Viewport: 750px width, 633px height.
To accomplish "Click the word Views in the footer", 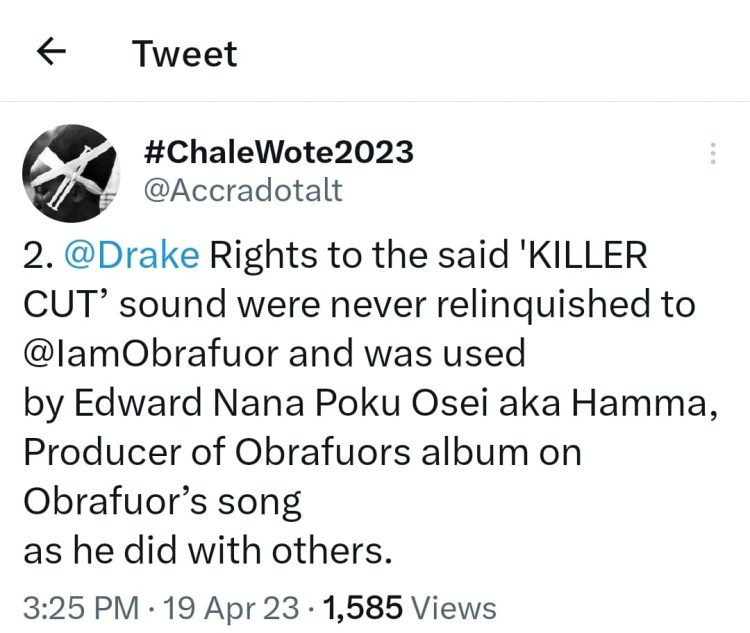I will pyautogui.click(x=454, y=607).
